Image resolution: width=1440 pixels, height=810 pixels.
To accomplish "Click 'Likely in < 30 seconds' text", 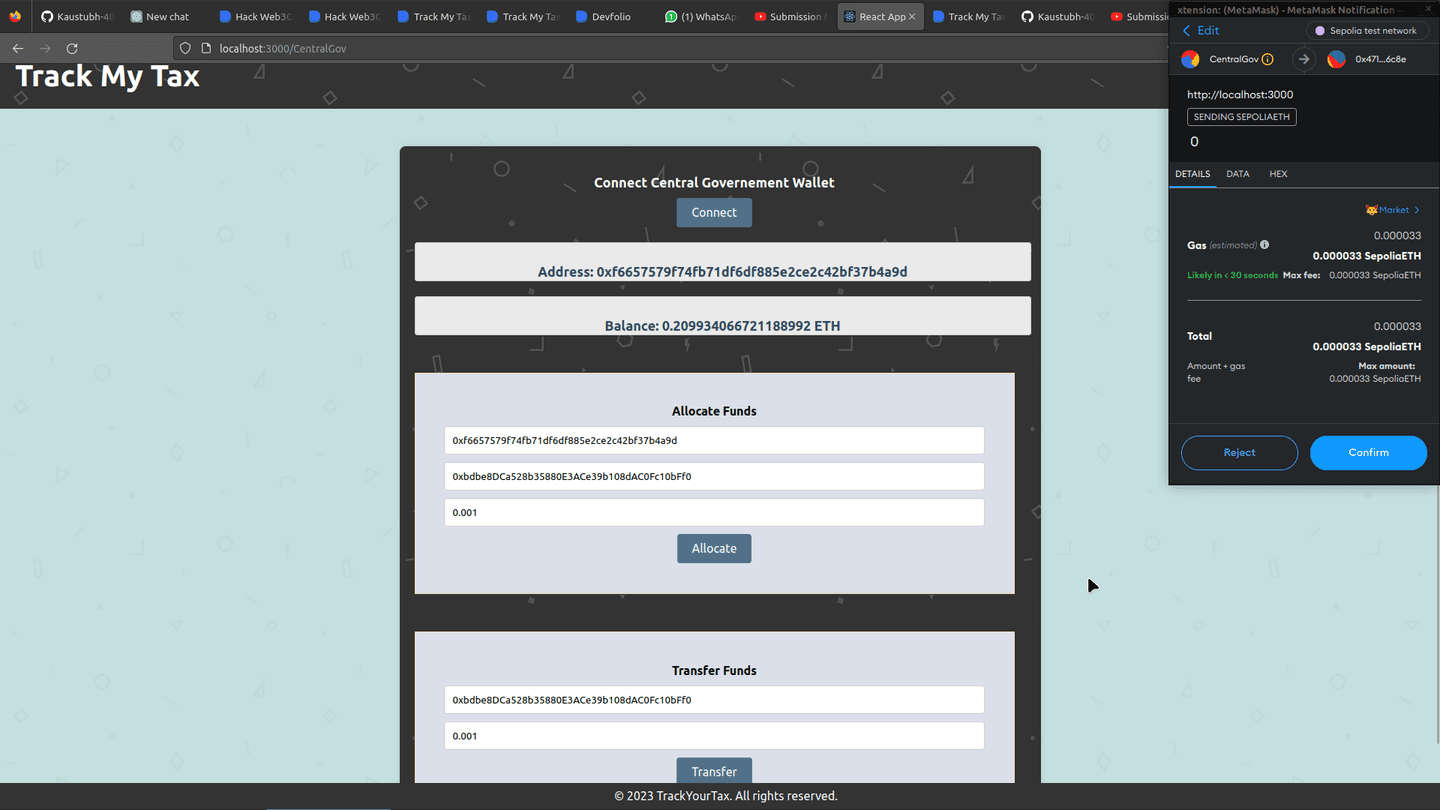I will click(x=1232, y=275).
